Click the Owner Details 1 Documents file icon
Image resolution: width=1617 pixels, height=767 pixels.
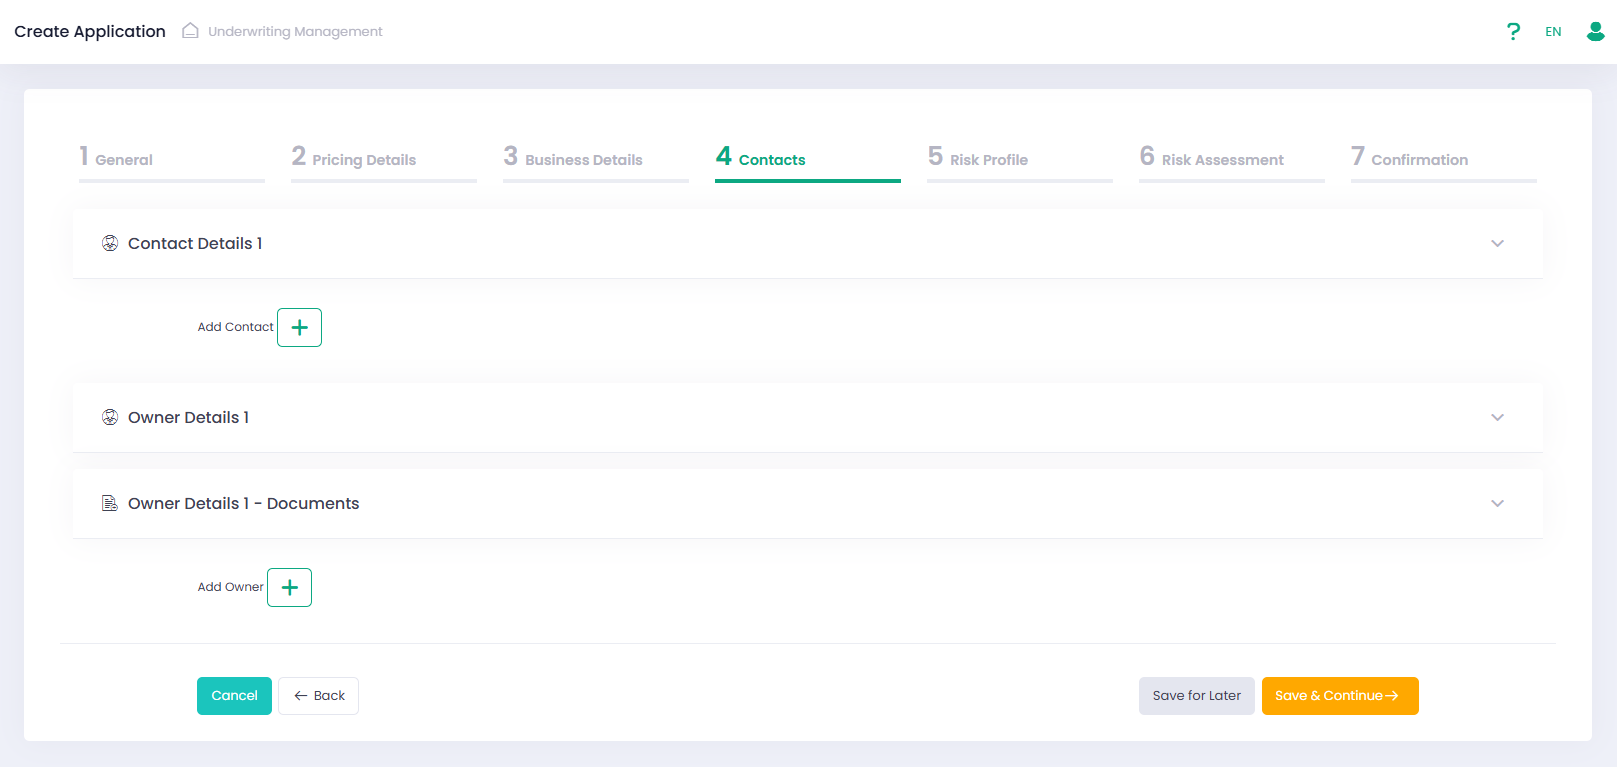(110, 503)
